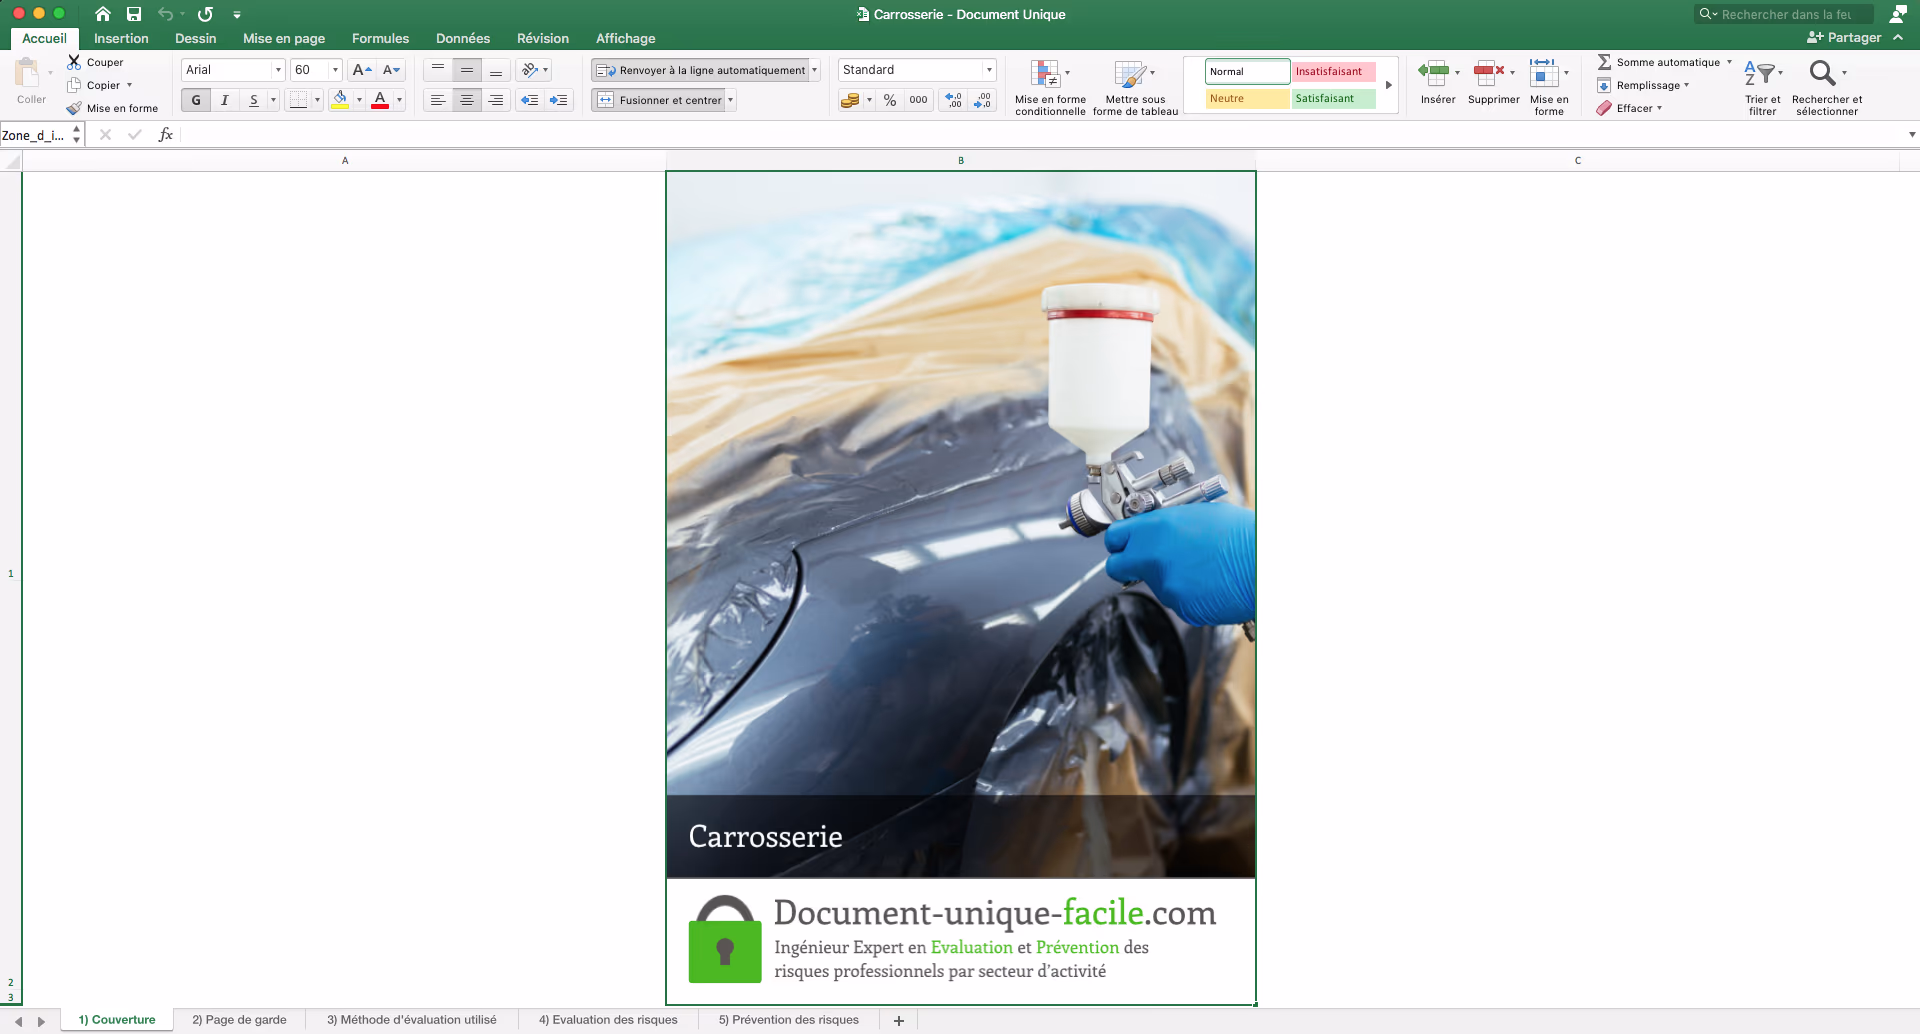The height and width of the screenshot is (1034, 1920).
Task: Undo the last action
Action: (x=166, y=14)
